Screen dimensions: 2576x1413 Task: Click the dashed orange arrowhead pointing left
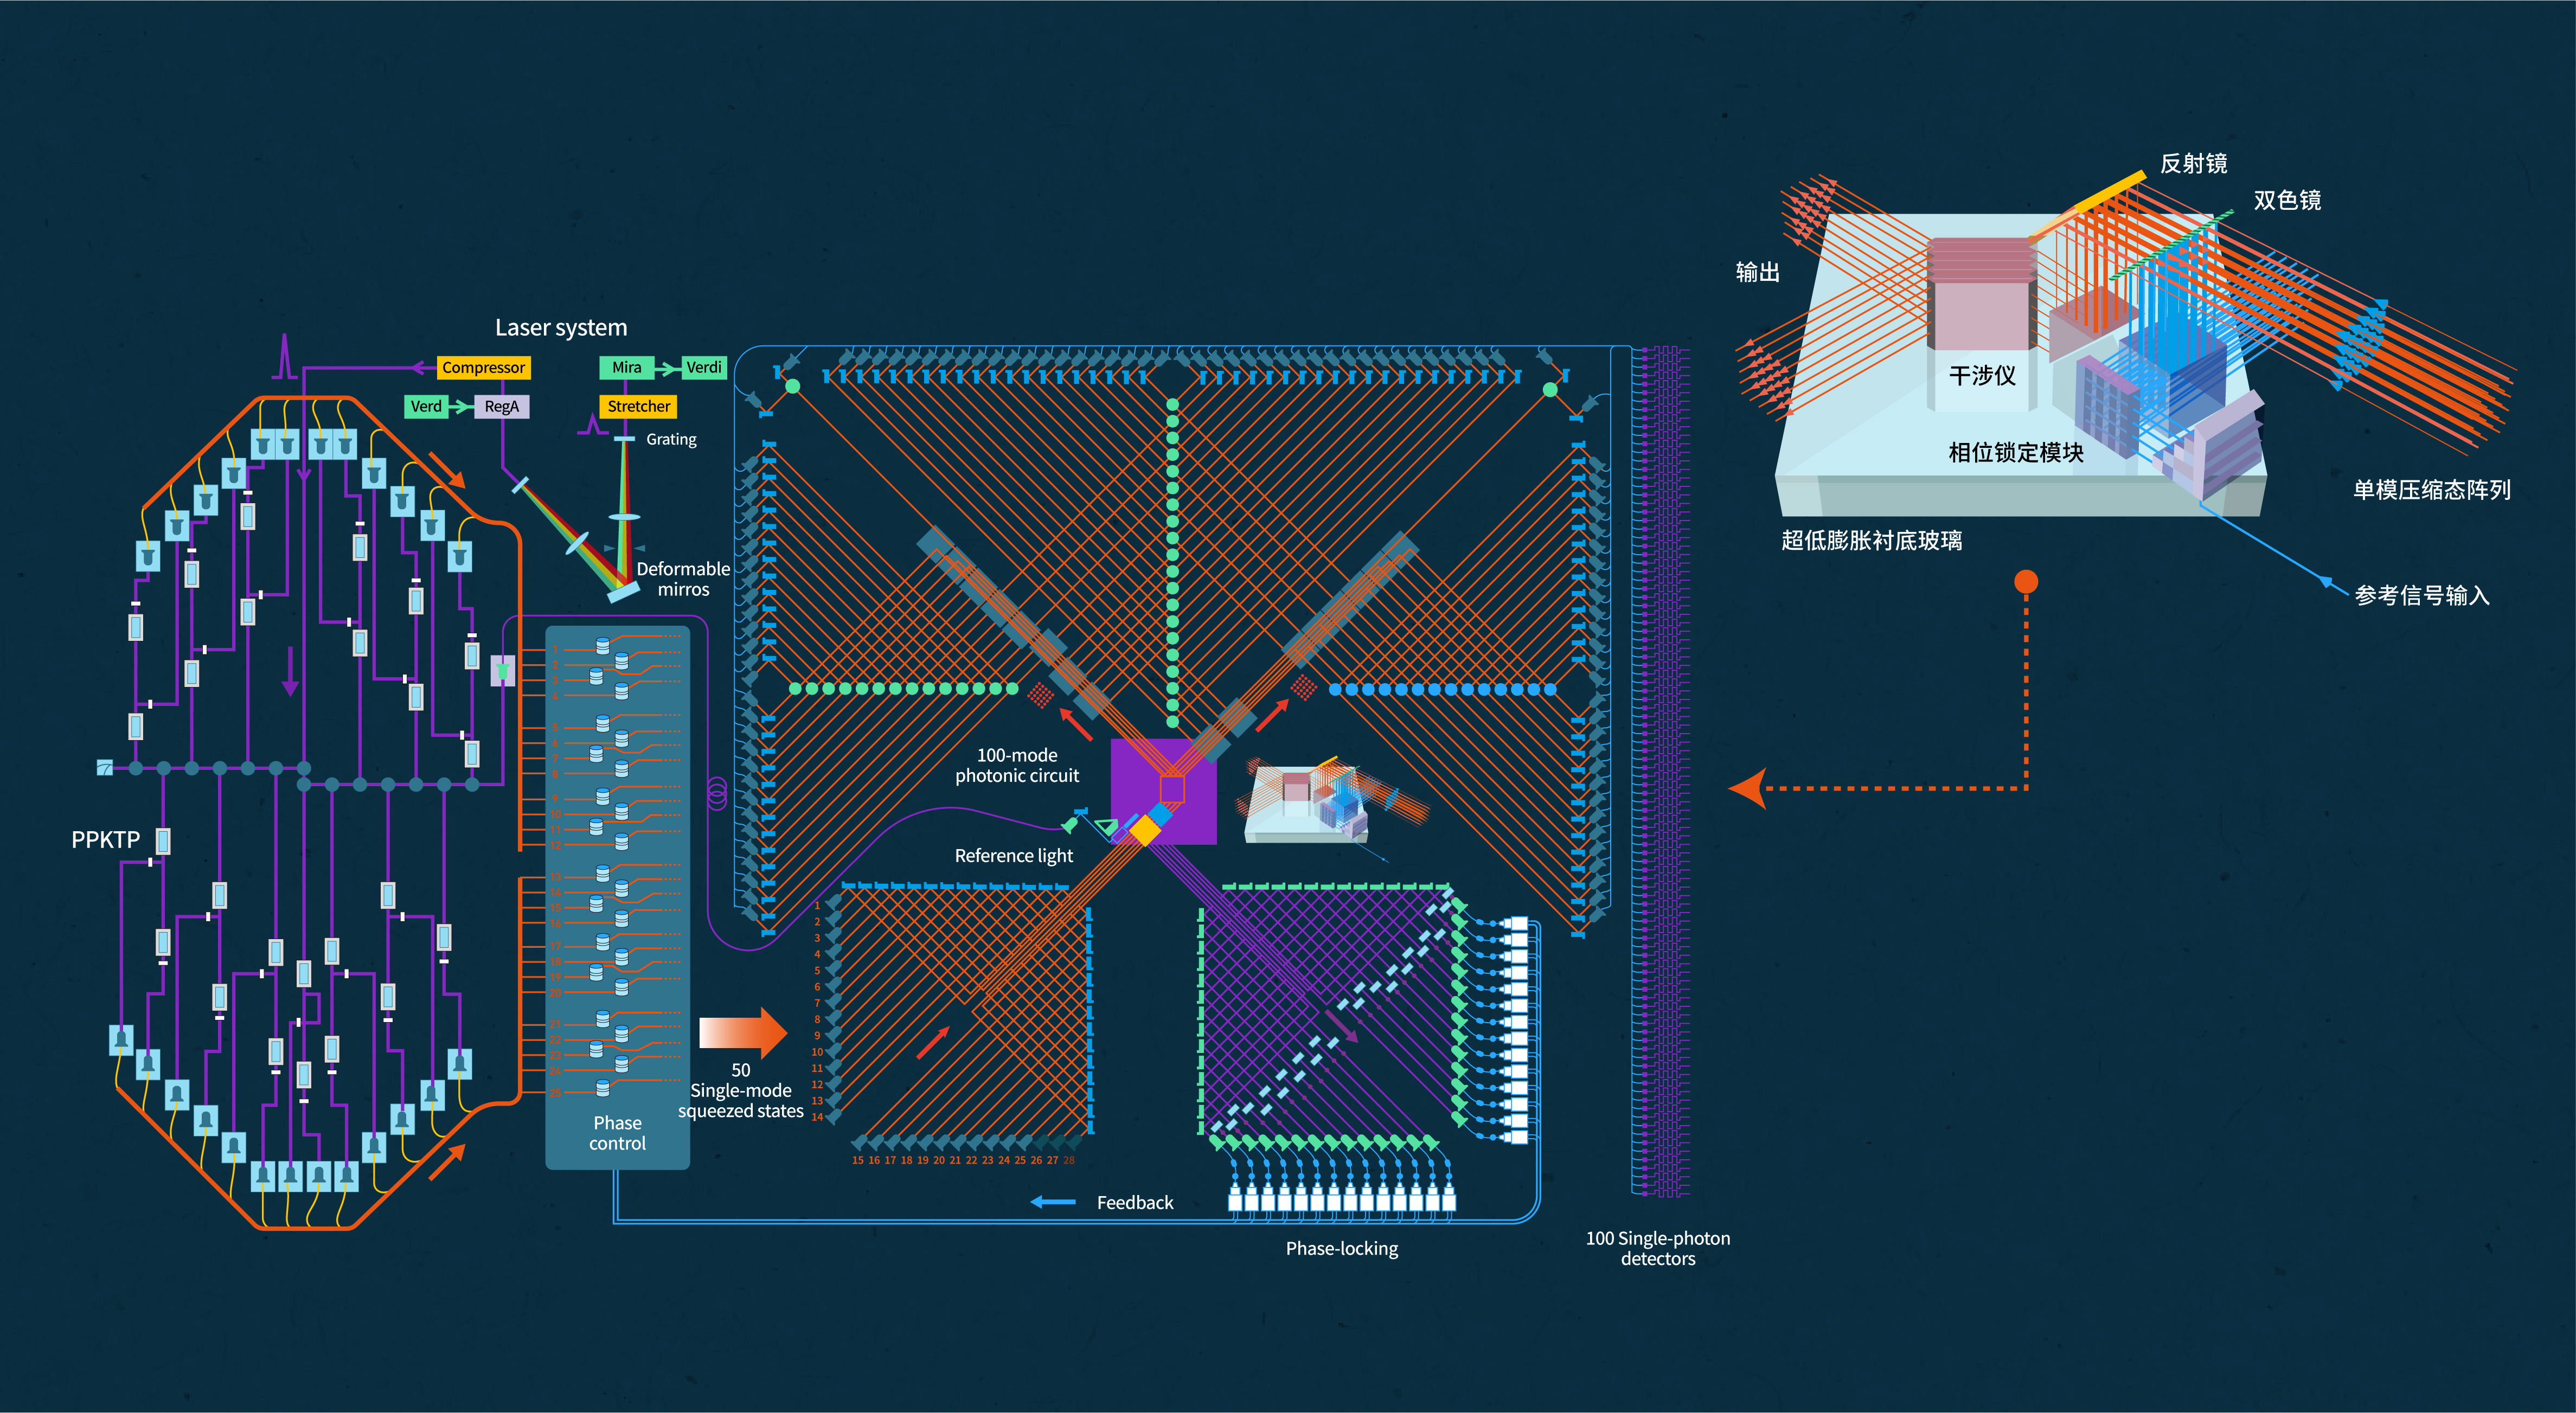[1748, 788]
